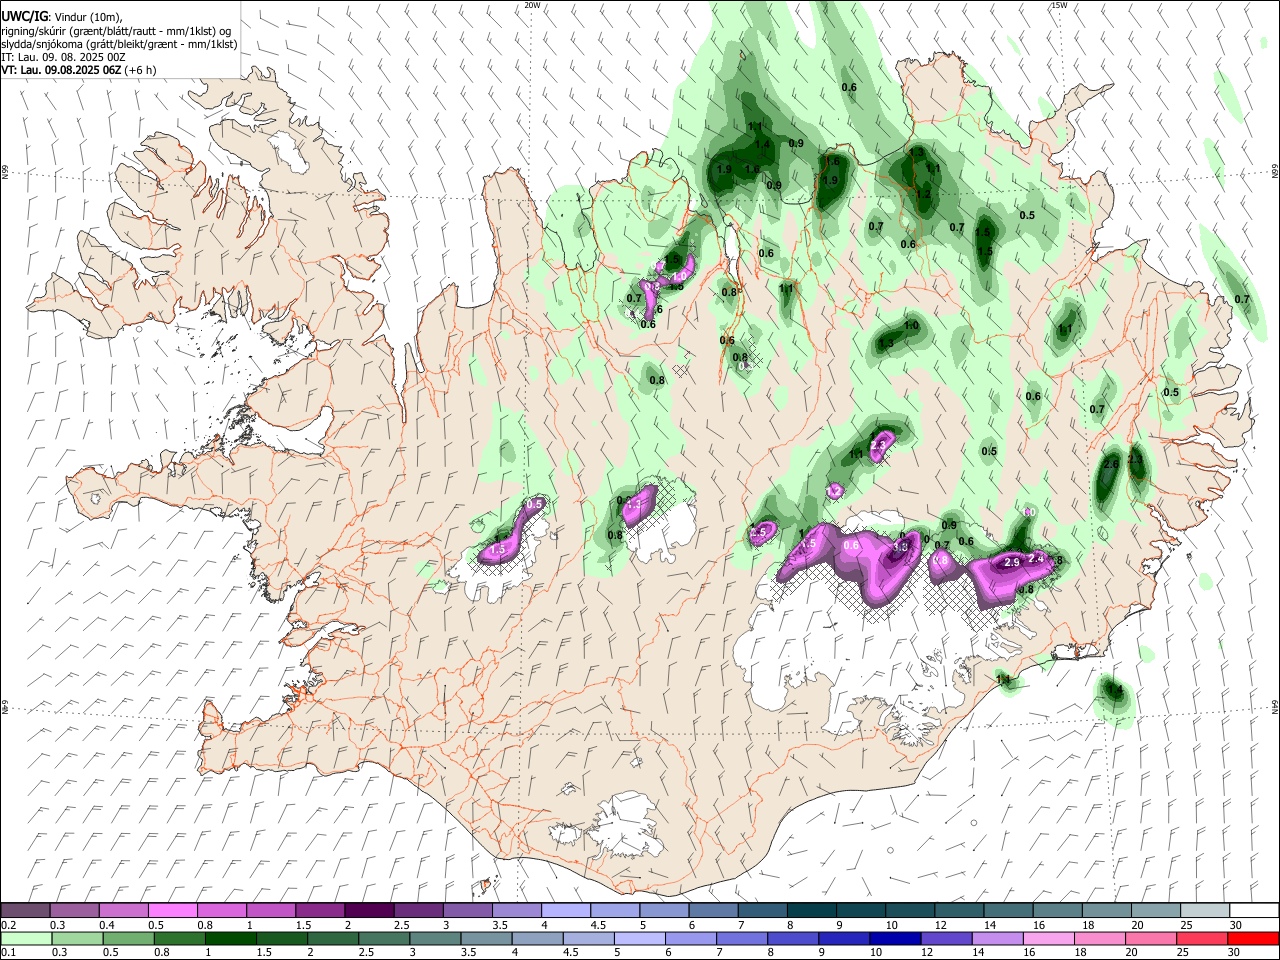Pick the lower scale's 16 pale pink swatch
The image size is (1280, 960).
[1047, 939]
